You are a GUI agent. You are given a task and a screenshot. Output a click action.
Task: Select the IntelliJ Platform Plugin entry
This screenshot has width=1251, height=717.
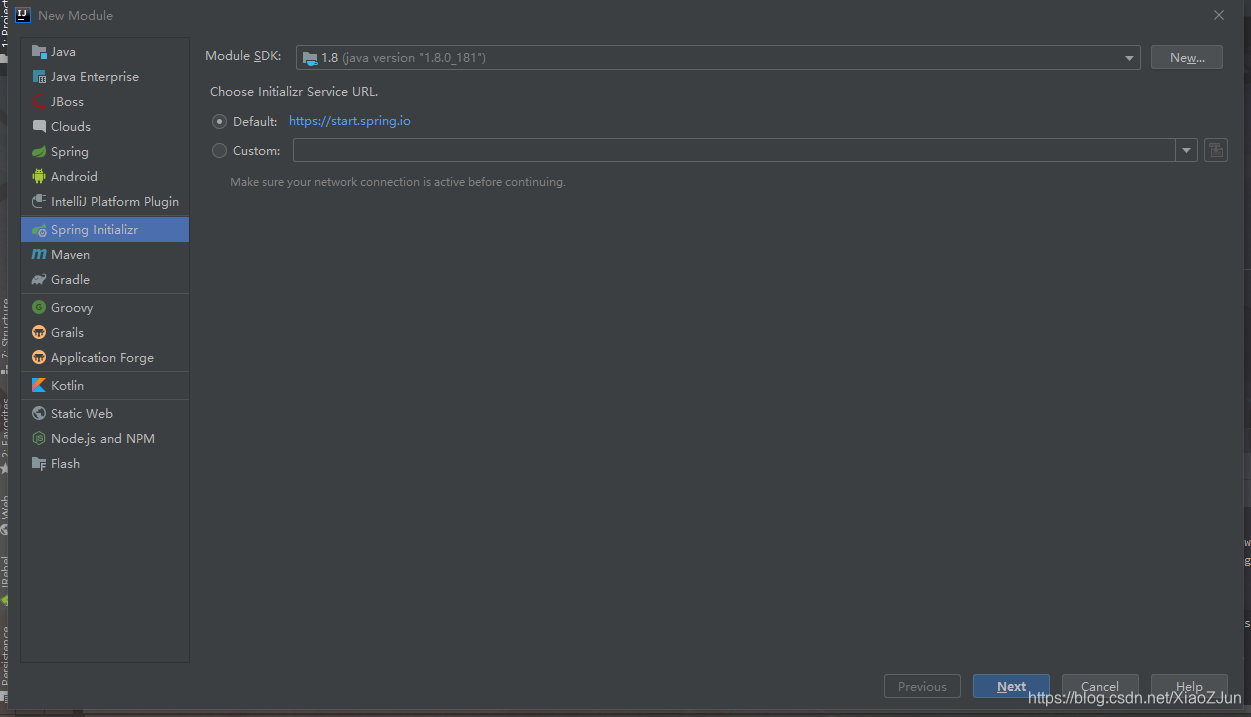click(x=105, y=201)
